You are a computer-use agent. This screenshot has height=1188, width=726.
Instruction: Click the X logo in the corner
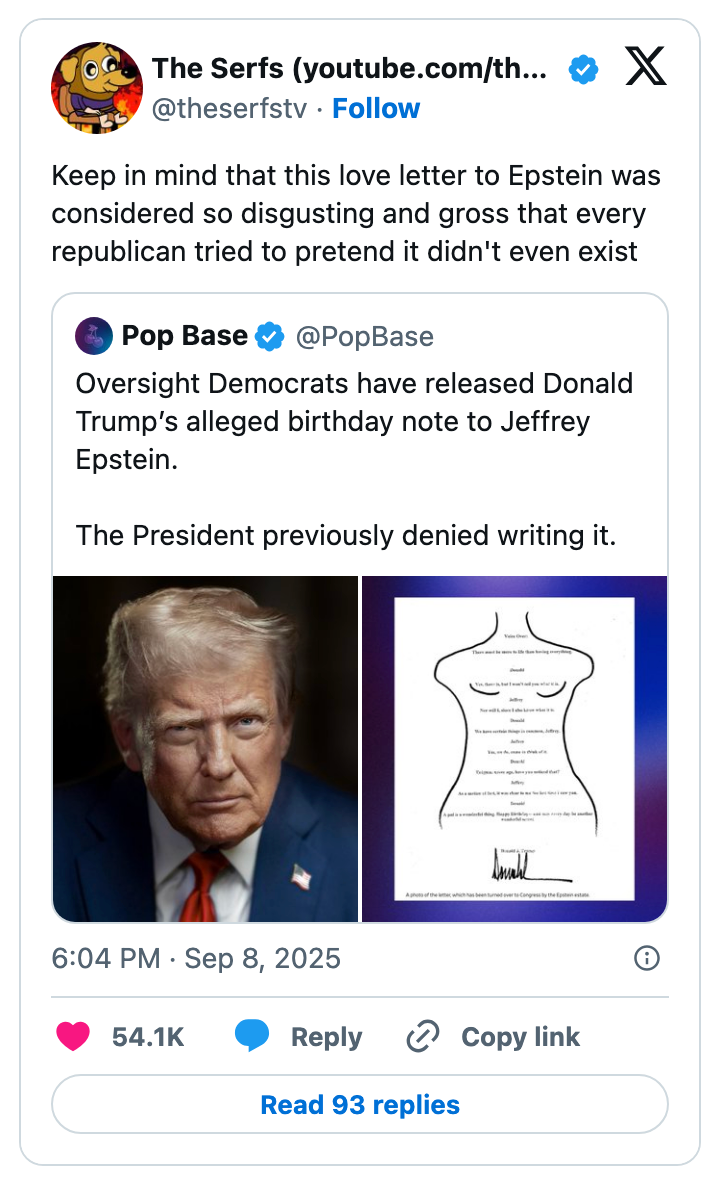click(x=645, y=67)
